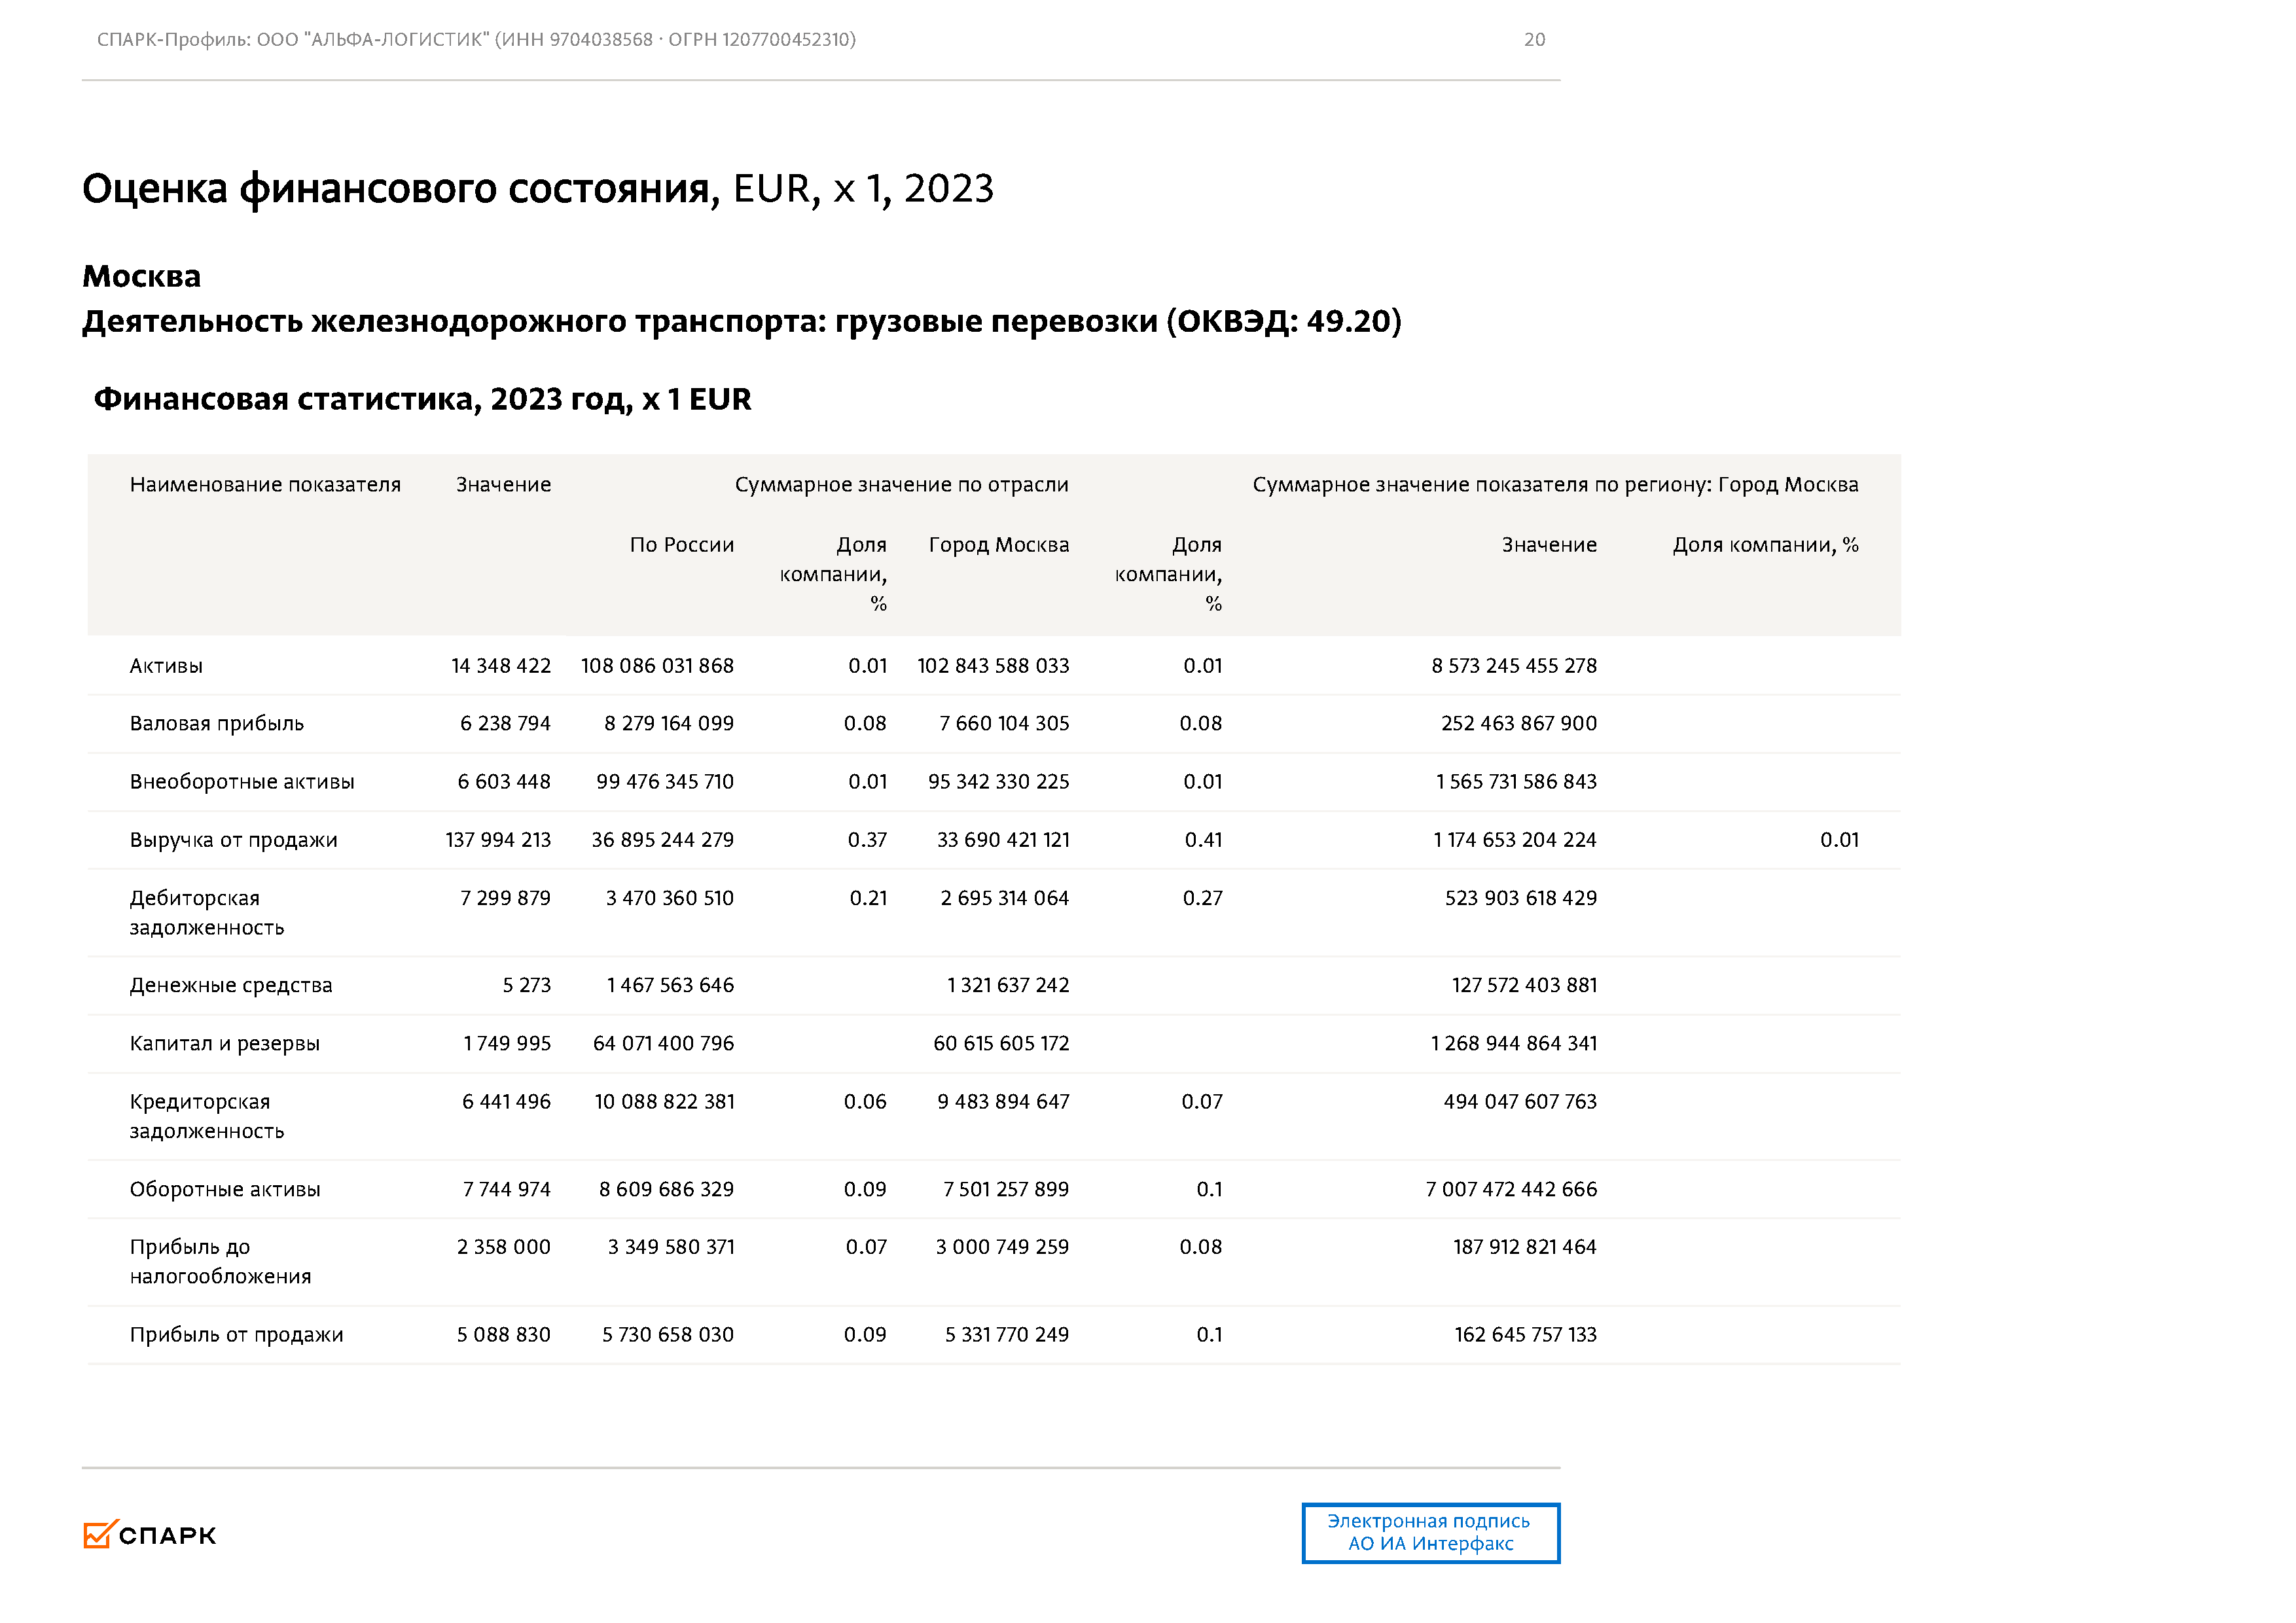2296x1623 pixels.
Task: Select the Капитал и резервы row label
Action: tap(225, 1044)
